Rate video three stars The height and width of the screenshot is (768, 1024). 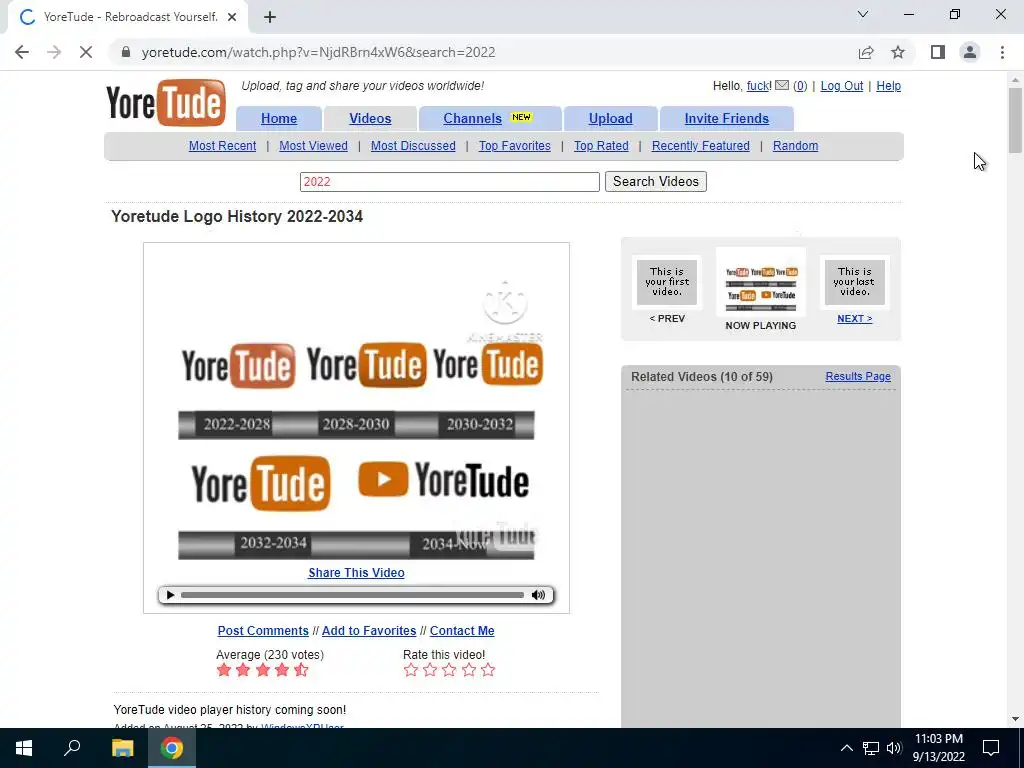[449, 670]
